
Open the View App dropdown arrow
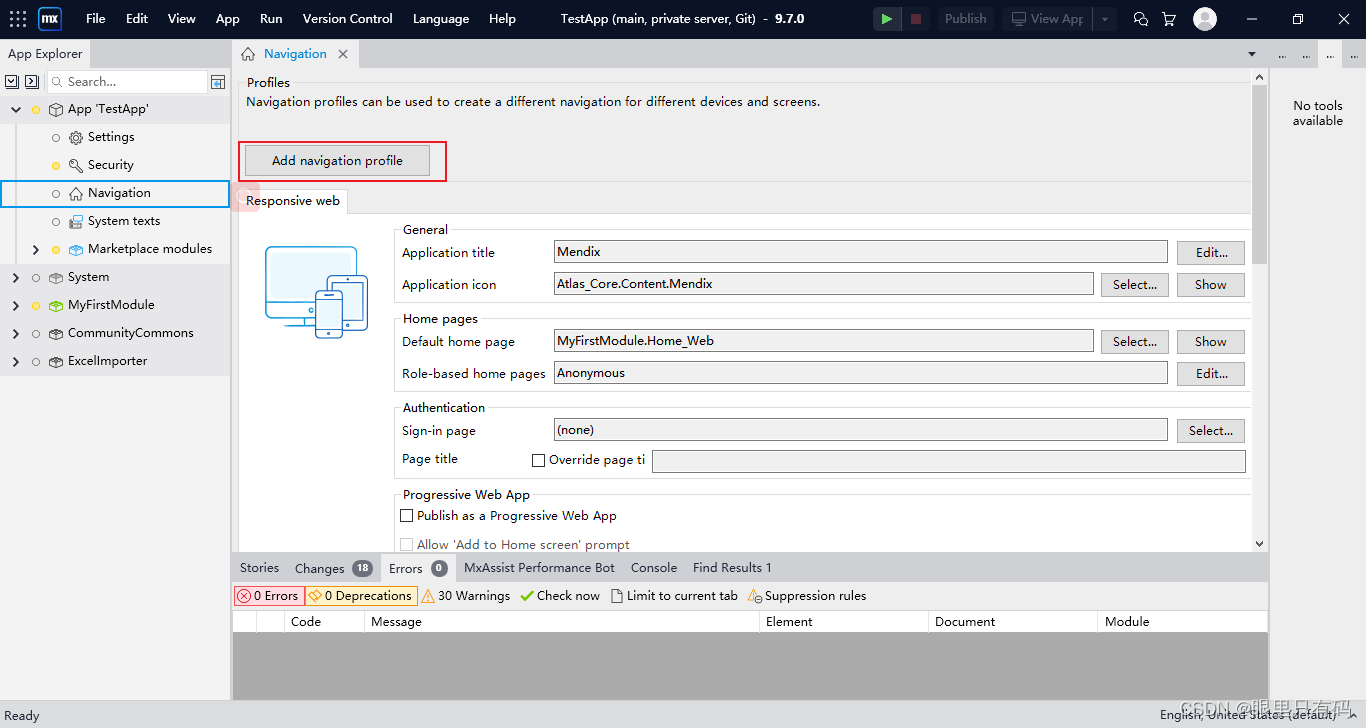click(x=1105, y=19)
